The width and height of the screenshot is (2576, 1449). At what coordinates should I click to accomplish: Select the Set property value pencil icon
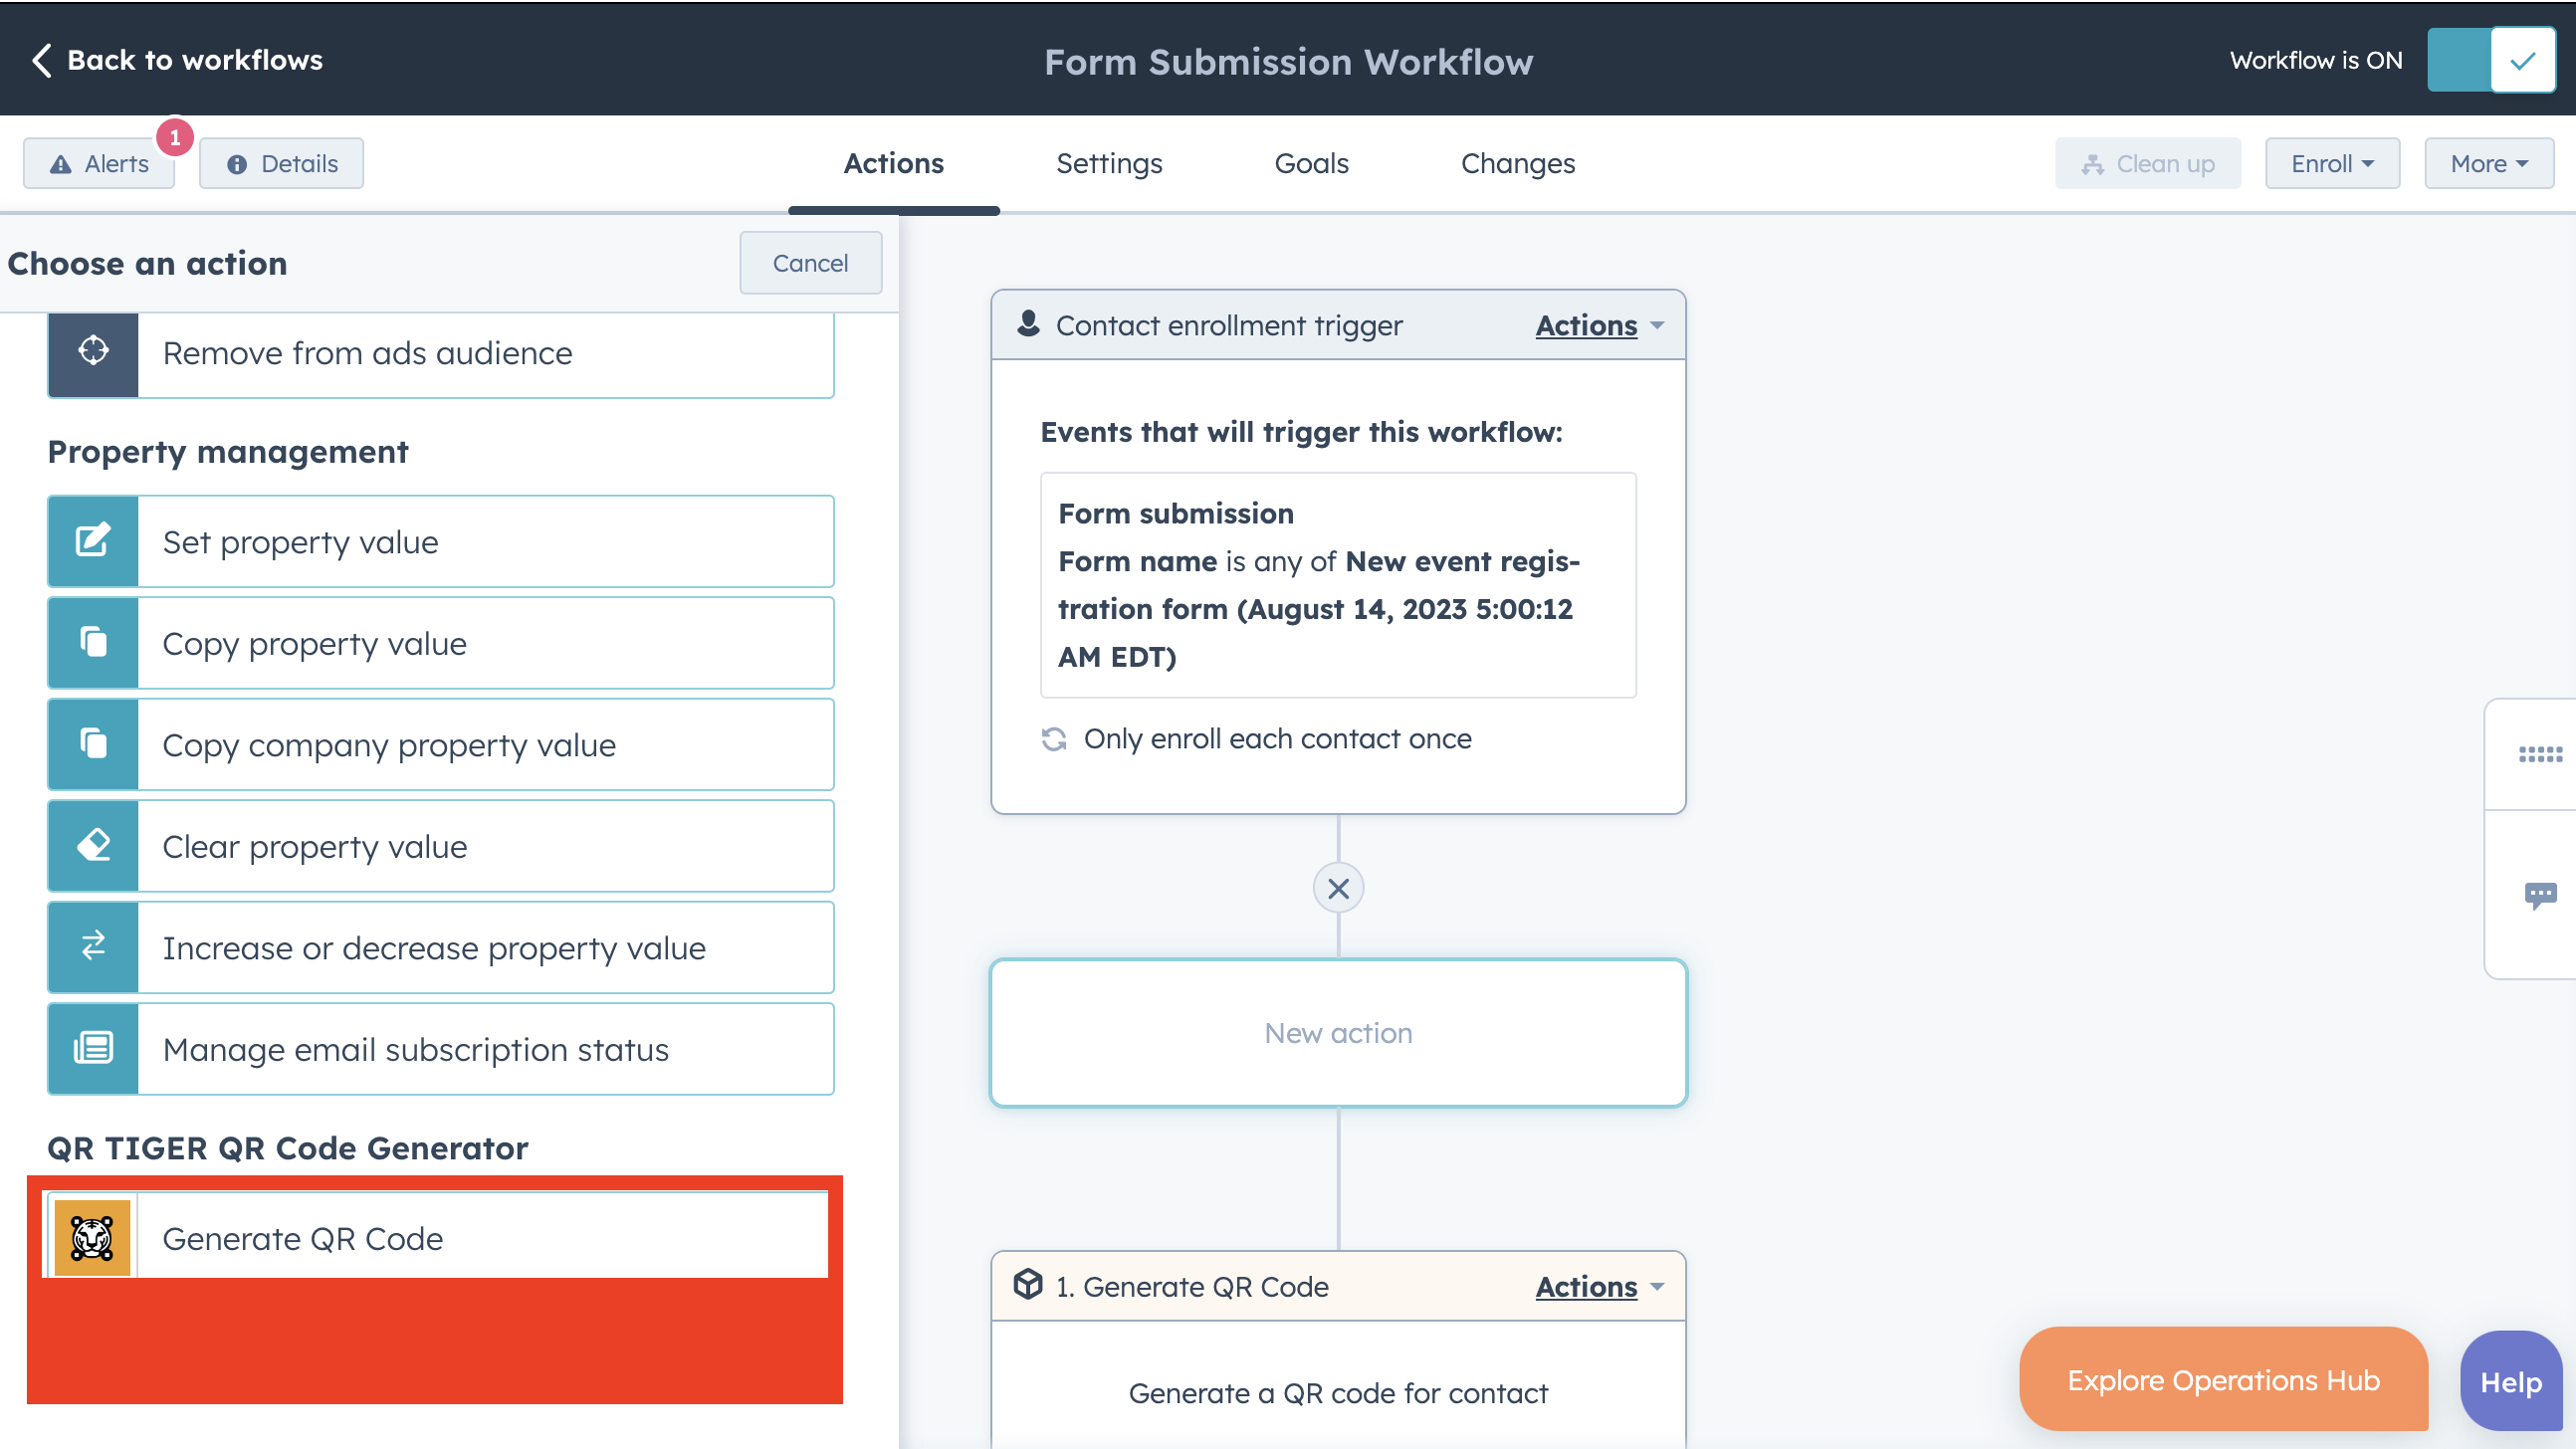pos(92,541)
